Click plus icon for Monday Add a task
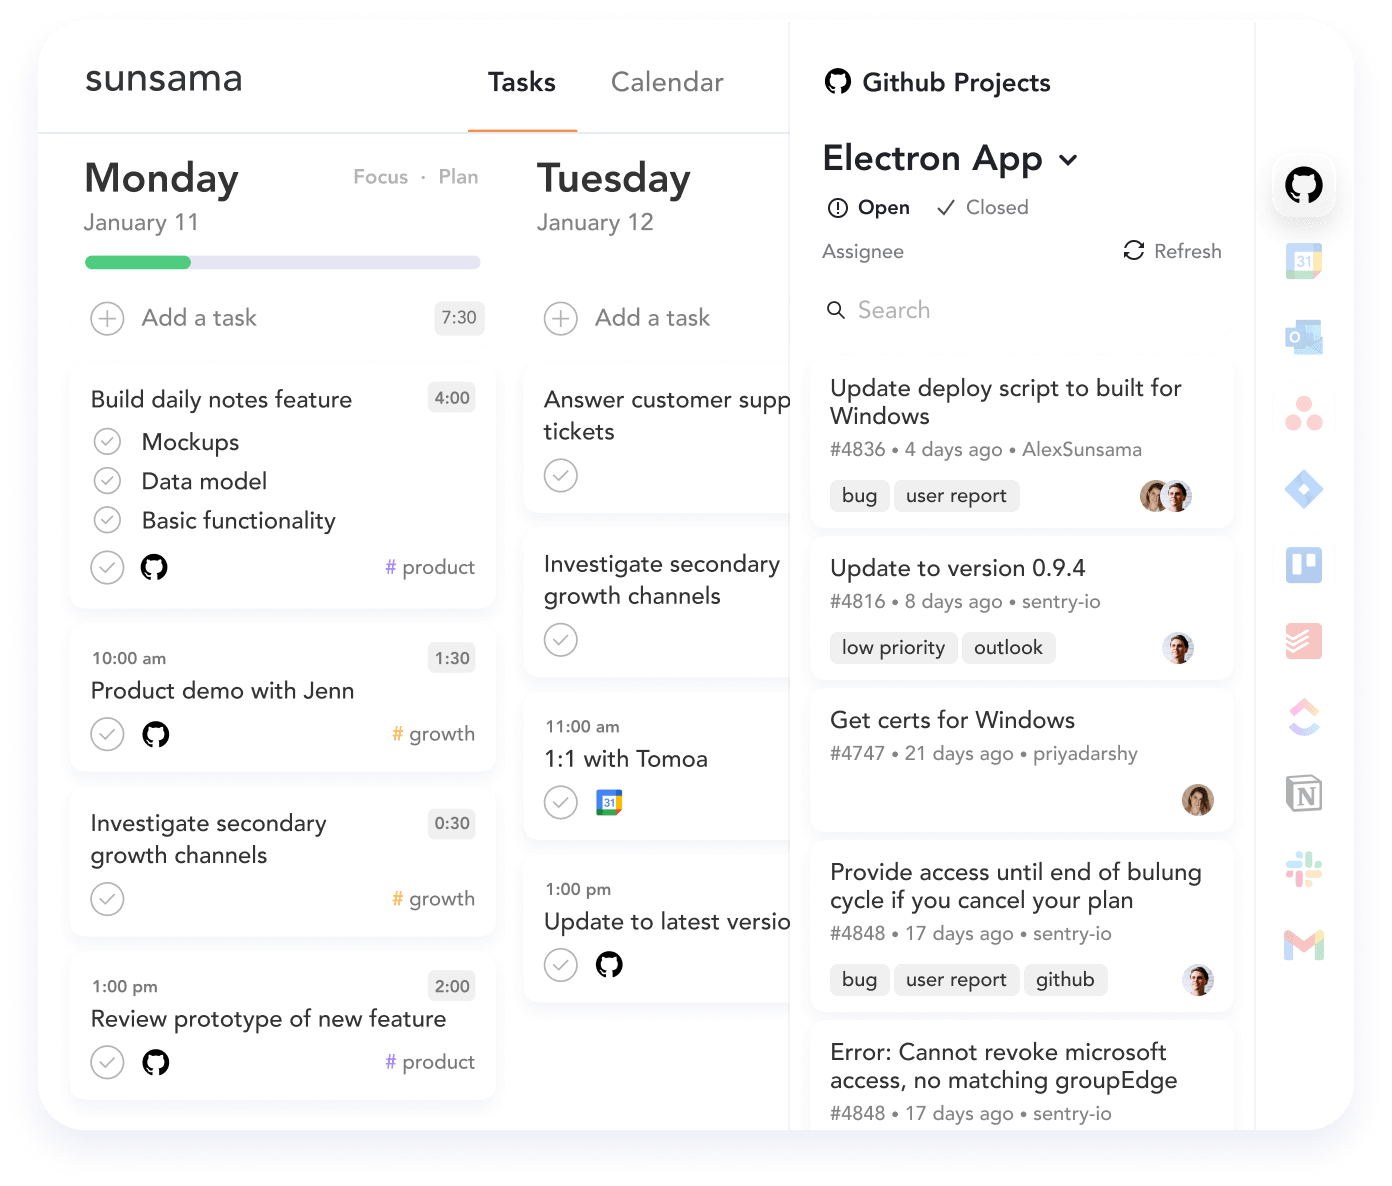Screen dimensions: 1392x1186 click(107, 319)
